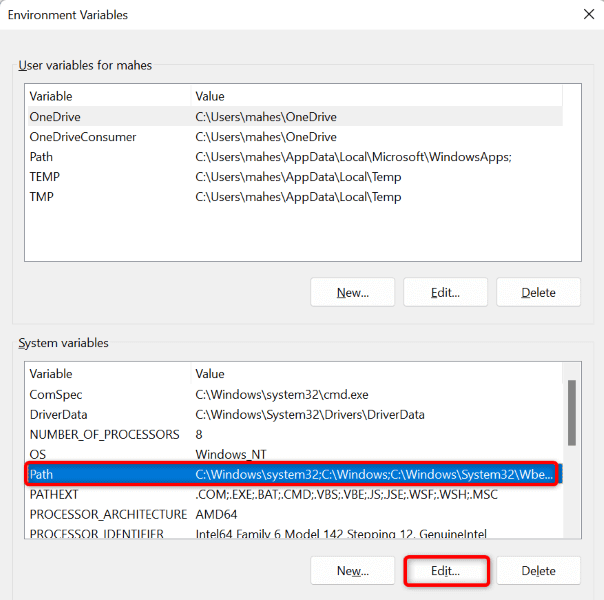Click Delete under system variables
Screen dimensions: 604x600
pos(538,570)
